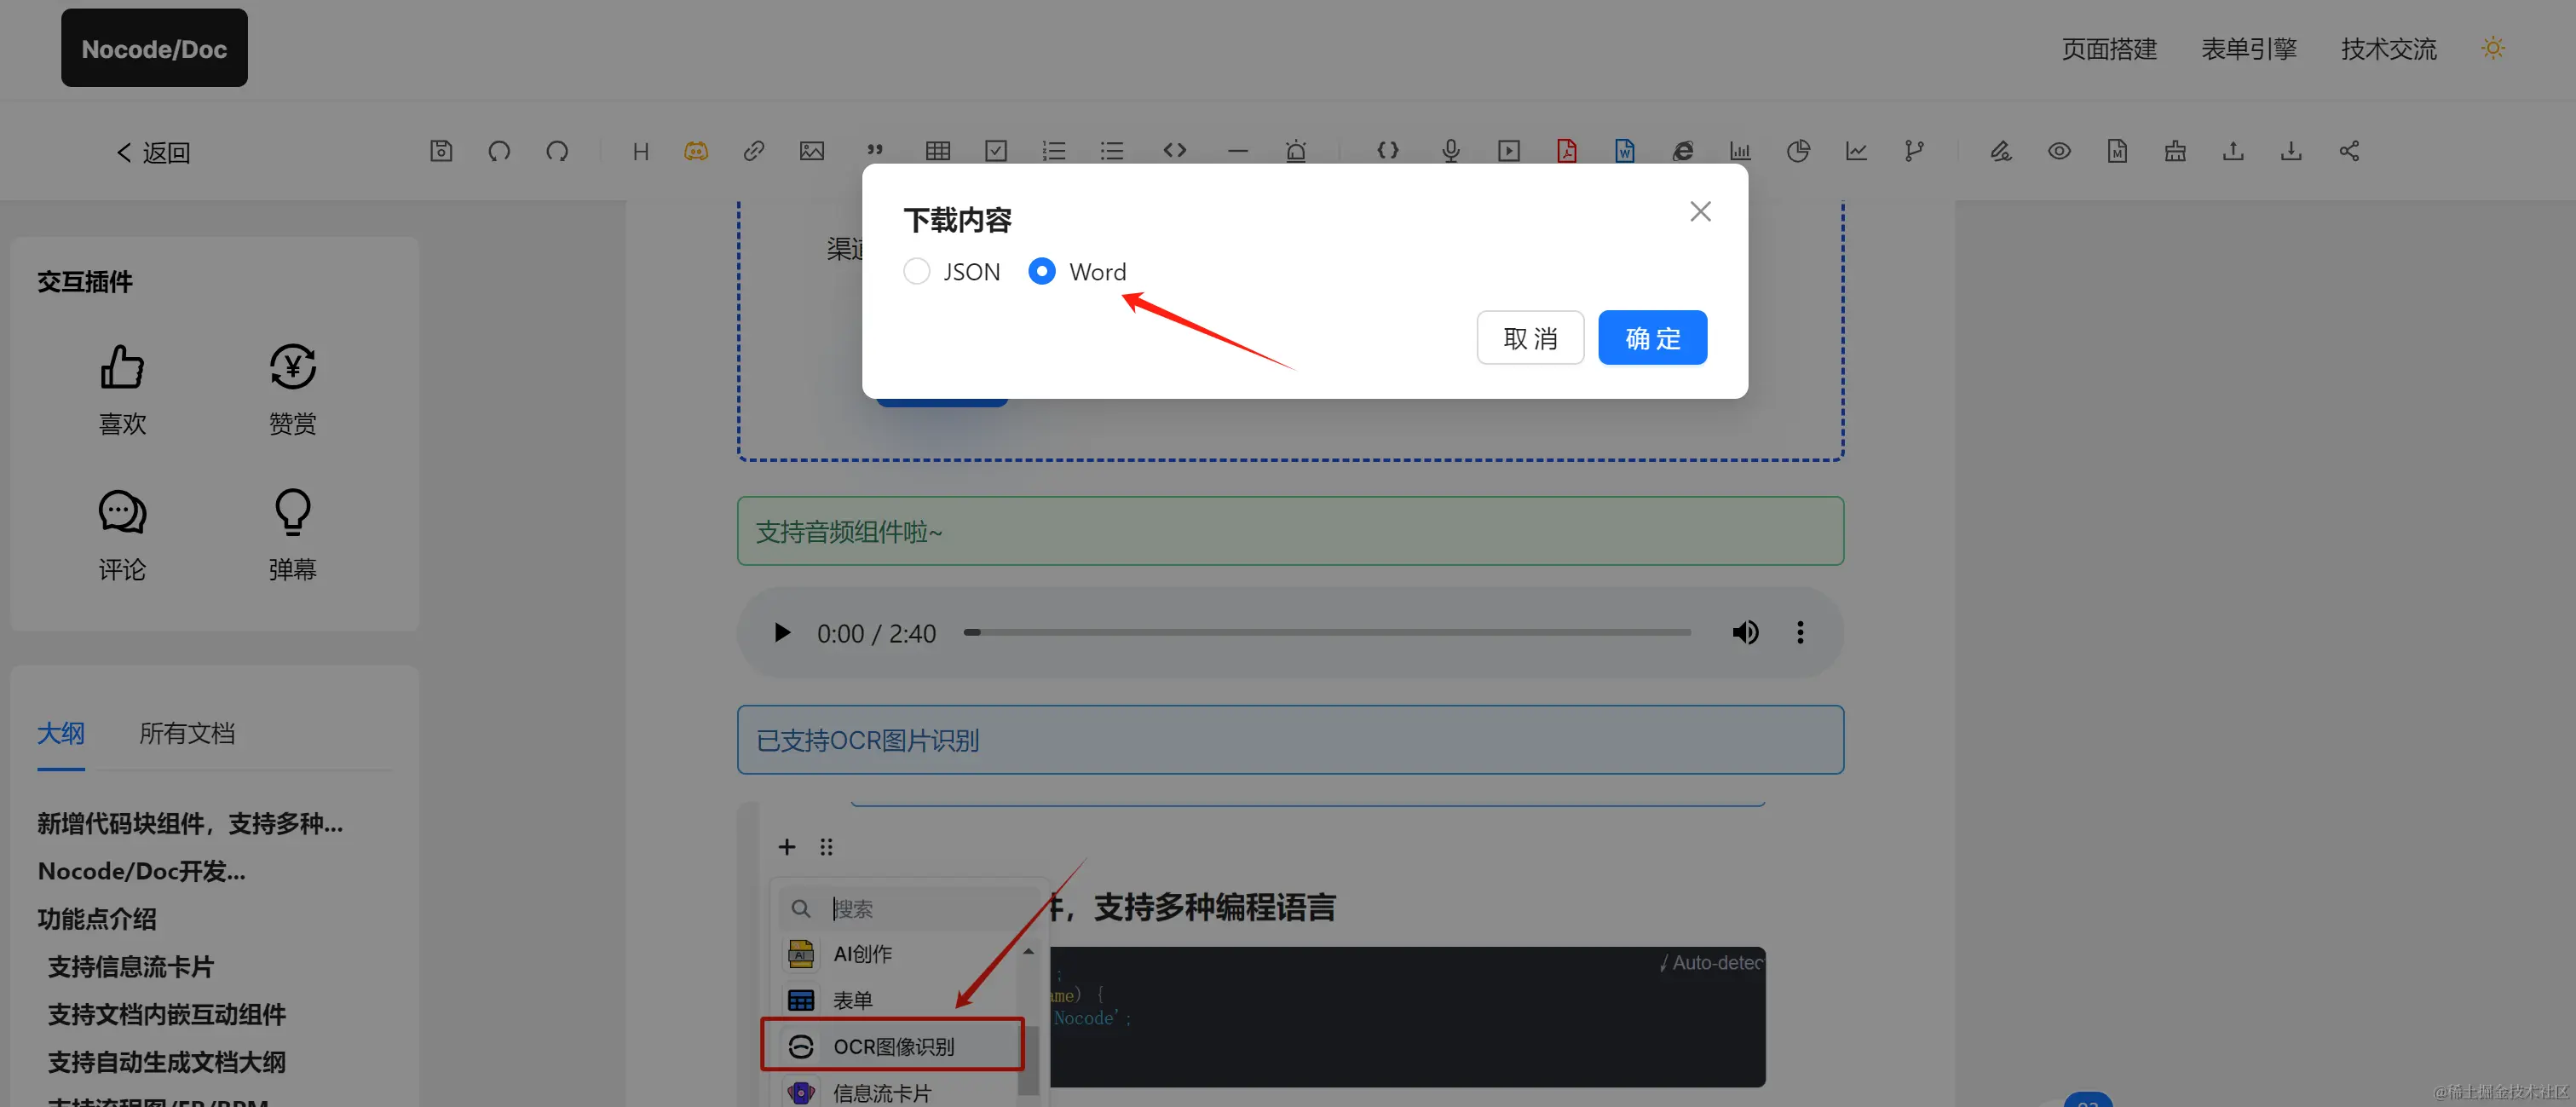Open audio player three-dot options menu
This screenshot has height=1107, width=2576.
tap(1800, 632)
